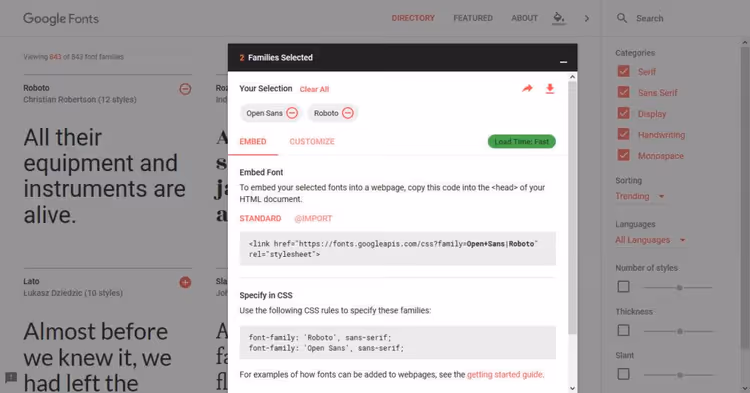
Task: Click the search magnifier icon
Action: [x=622, y=18]
